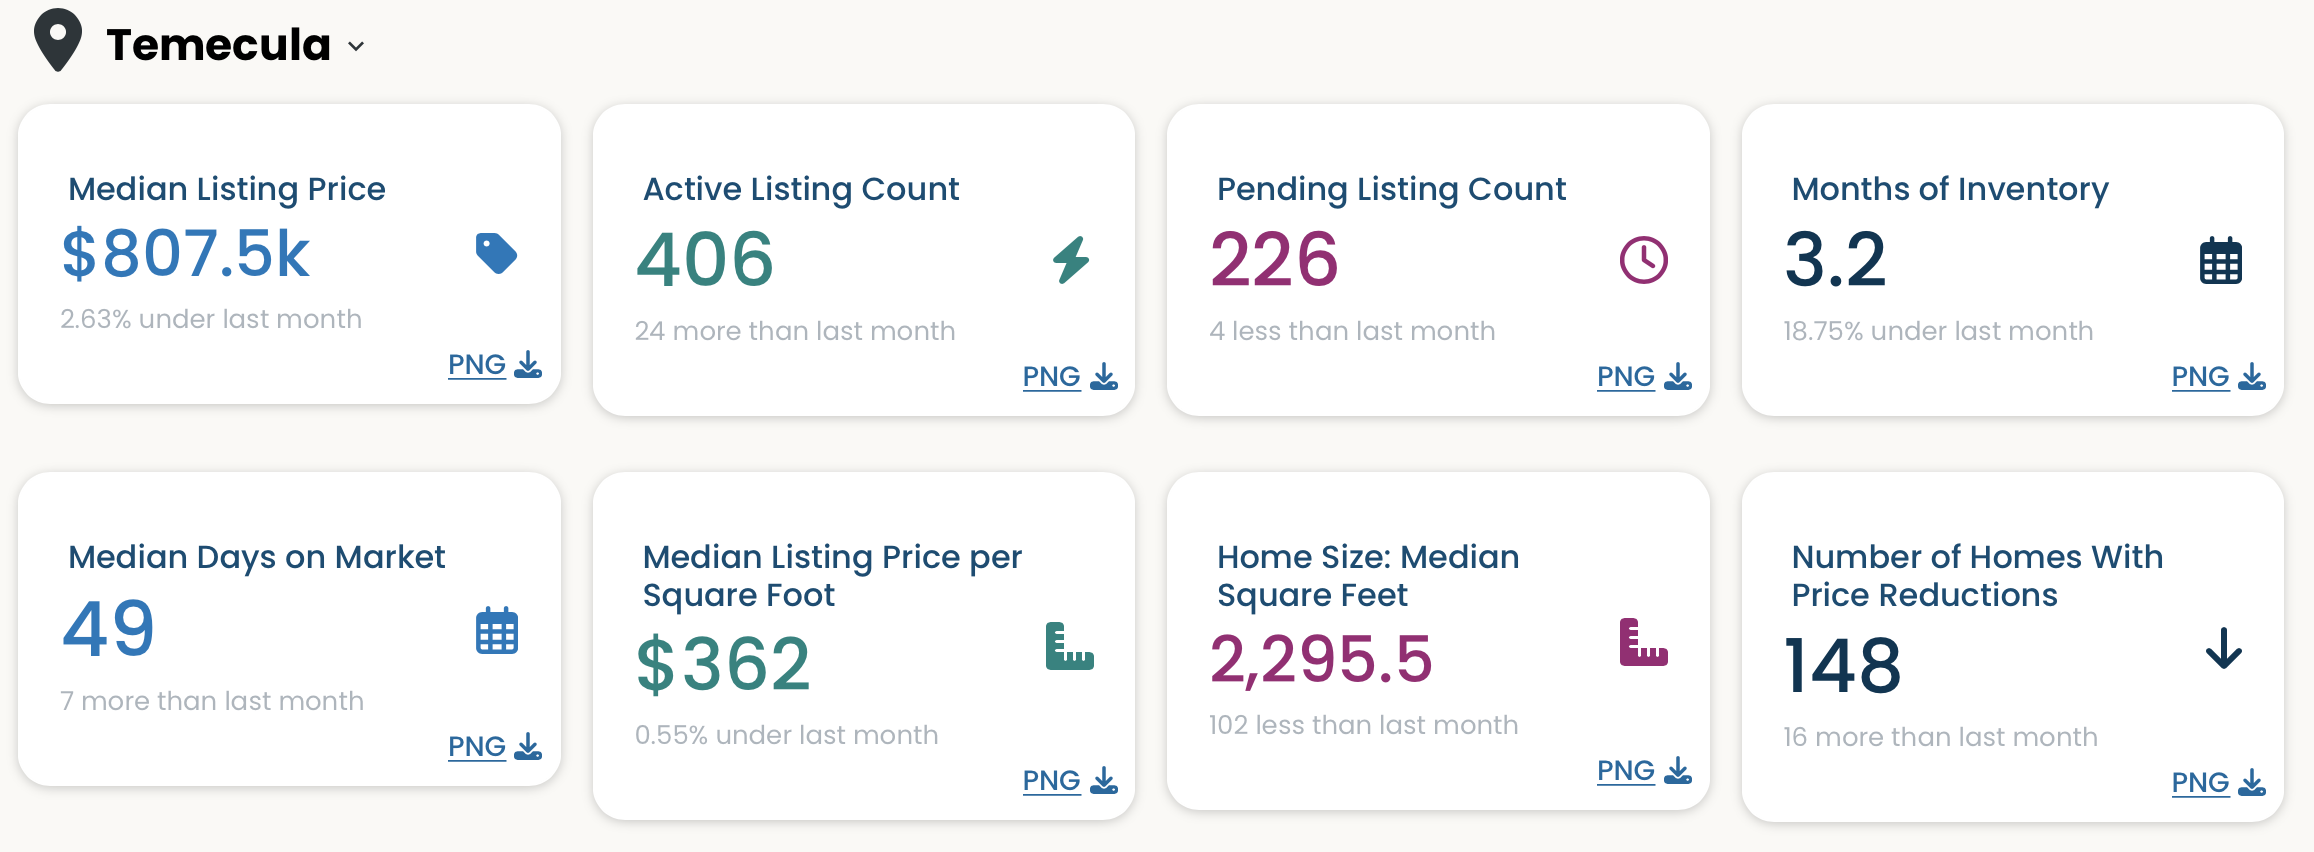Screen dimensions: 2314x852
Task: Click the map pin location icon
Action: coord(58,40)
